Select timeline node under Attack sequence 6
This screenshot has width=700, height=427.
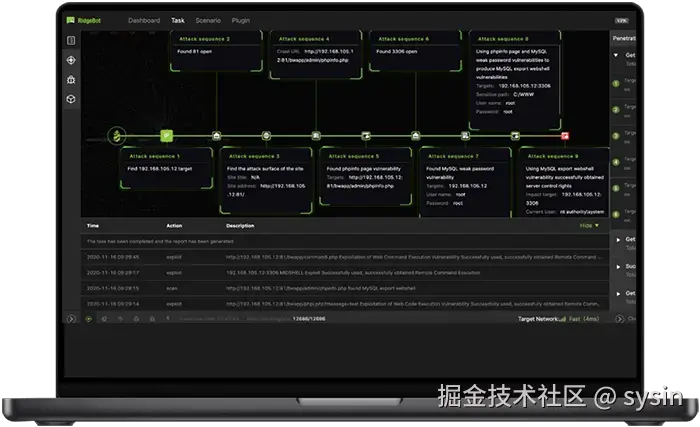point(416,135)
